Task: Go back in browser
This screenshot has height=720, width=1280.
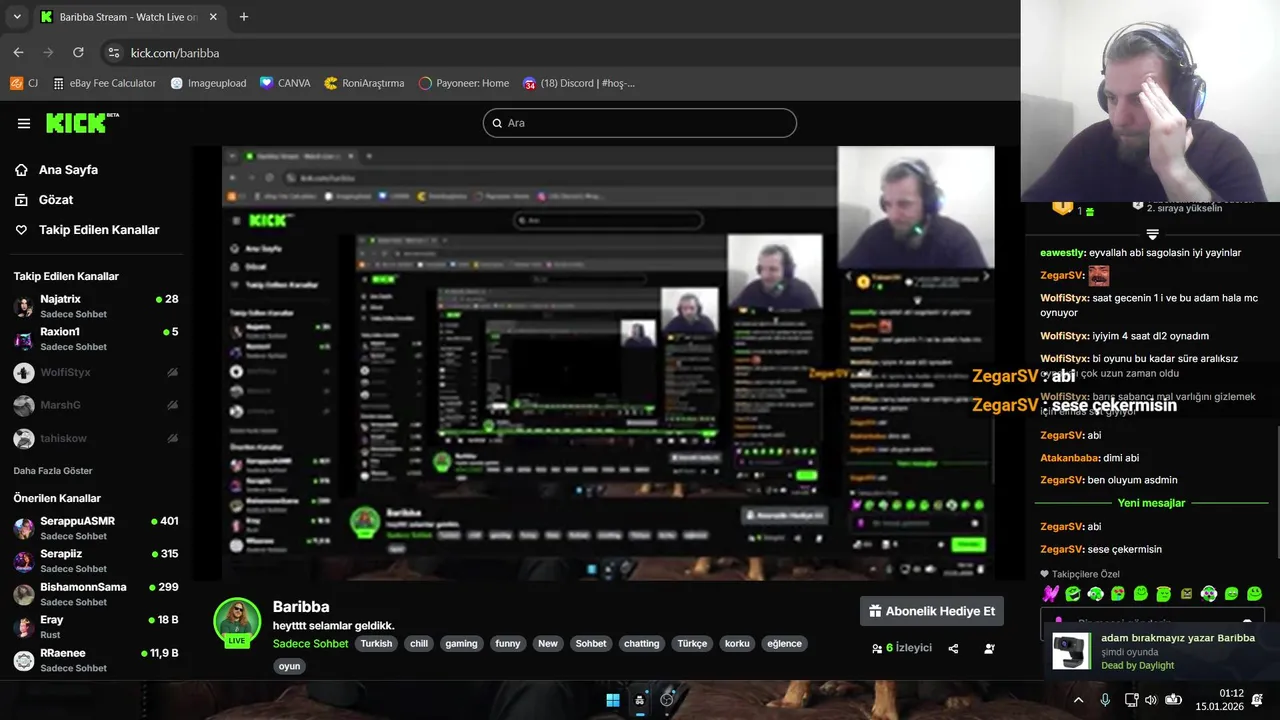Action: [x=18, y=52]
